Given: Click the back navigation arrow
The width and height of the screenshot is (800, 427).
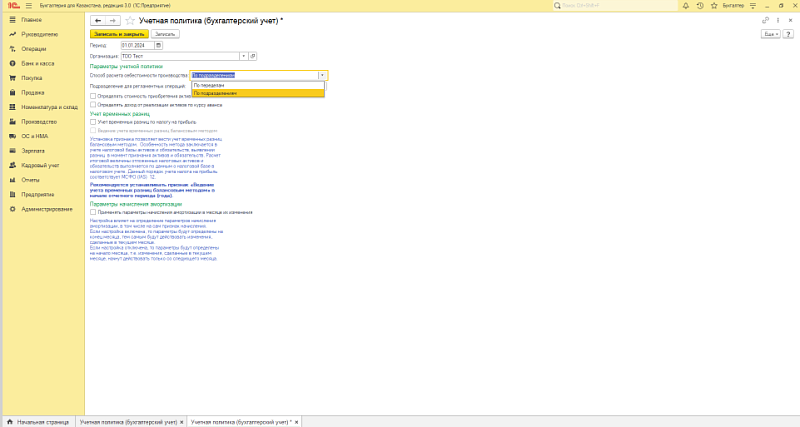Looking at the screenshot, I should 97,20.
